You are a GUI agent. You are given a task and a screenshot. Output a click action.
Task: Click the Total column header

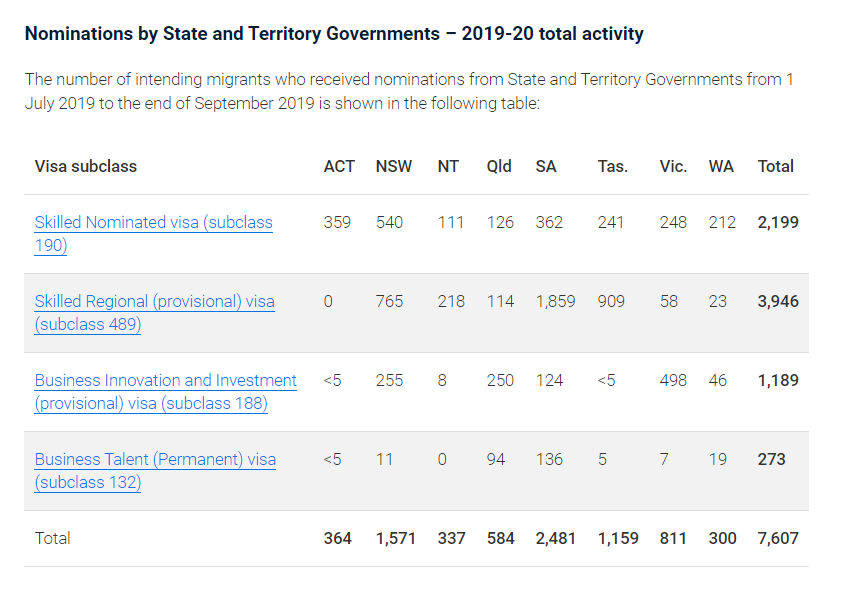pos(776,166)
